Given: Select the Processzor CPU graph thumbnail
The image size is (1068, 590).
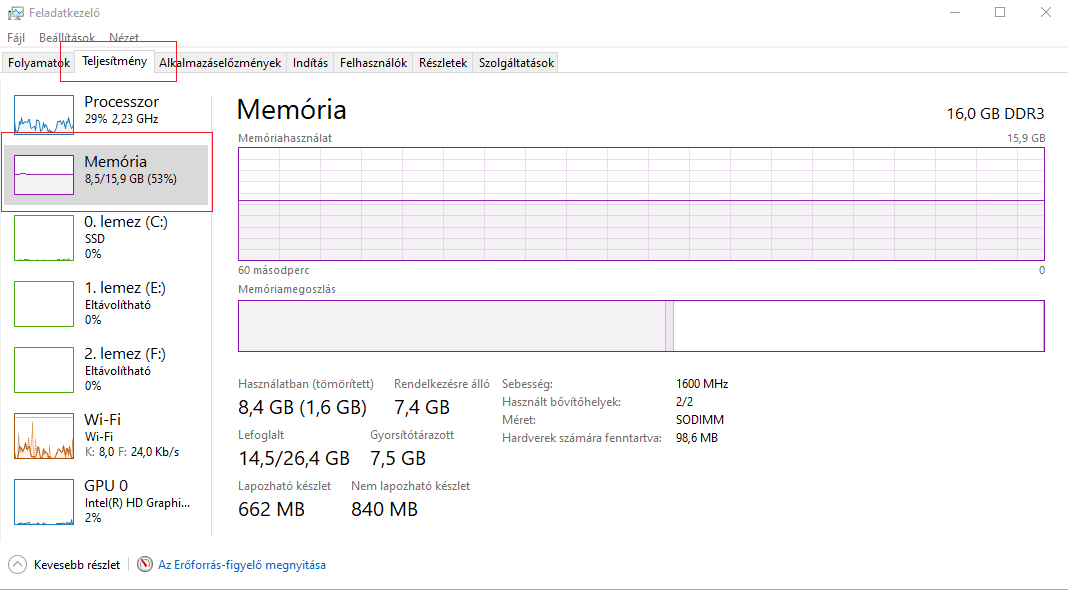Looking at the screenshot, I should click(44, 115).
